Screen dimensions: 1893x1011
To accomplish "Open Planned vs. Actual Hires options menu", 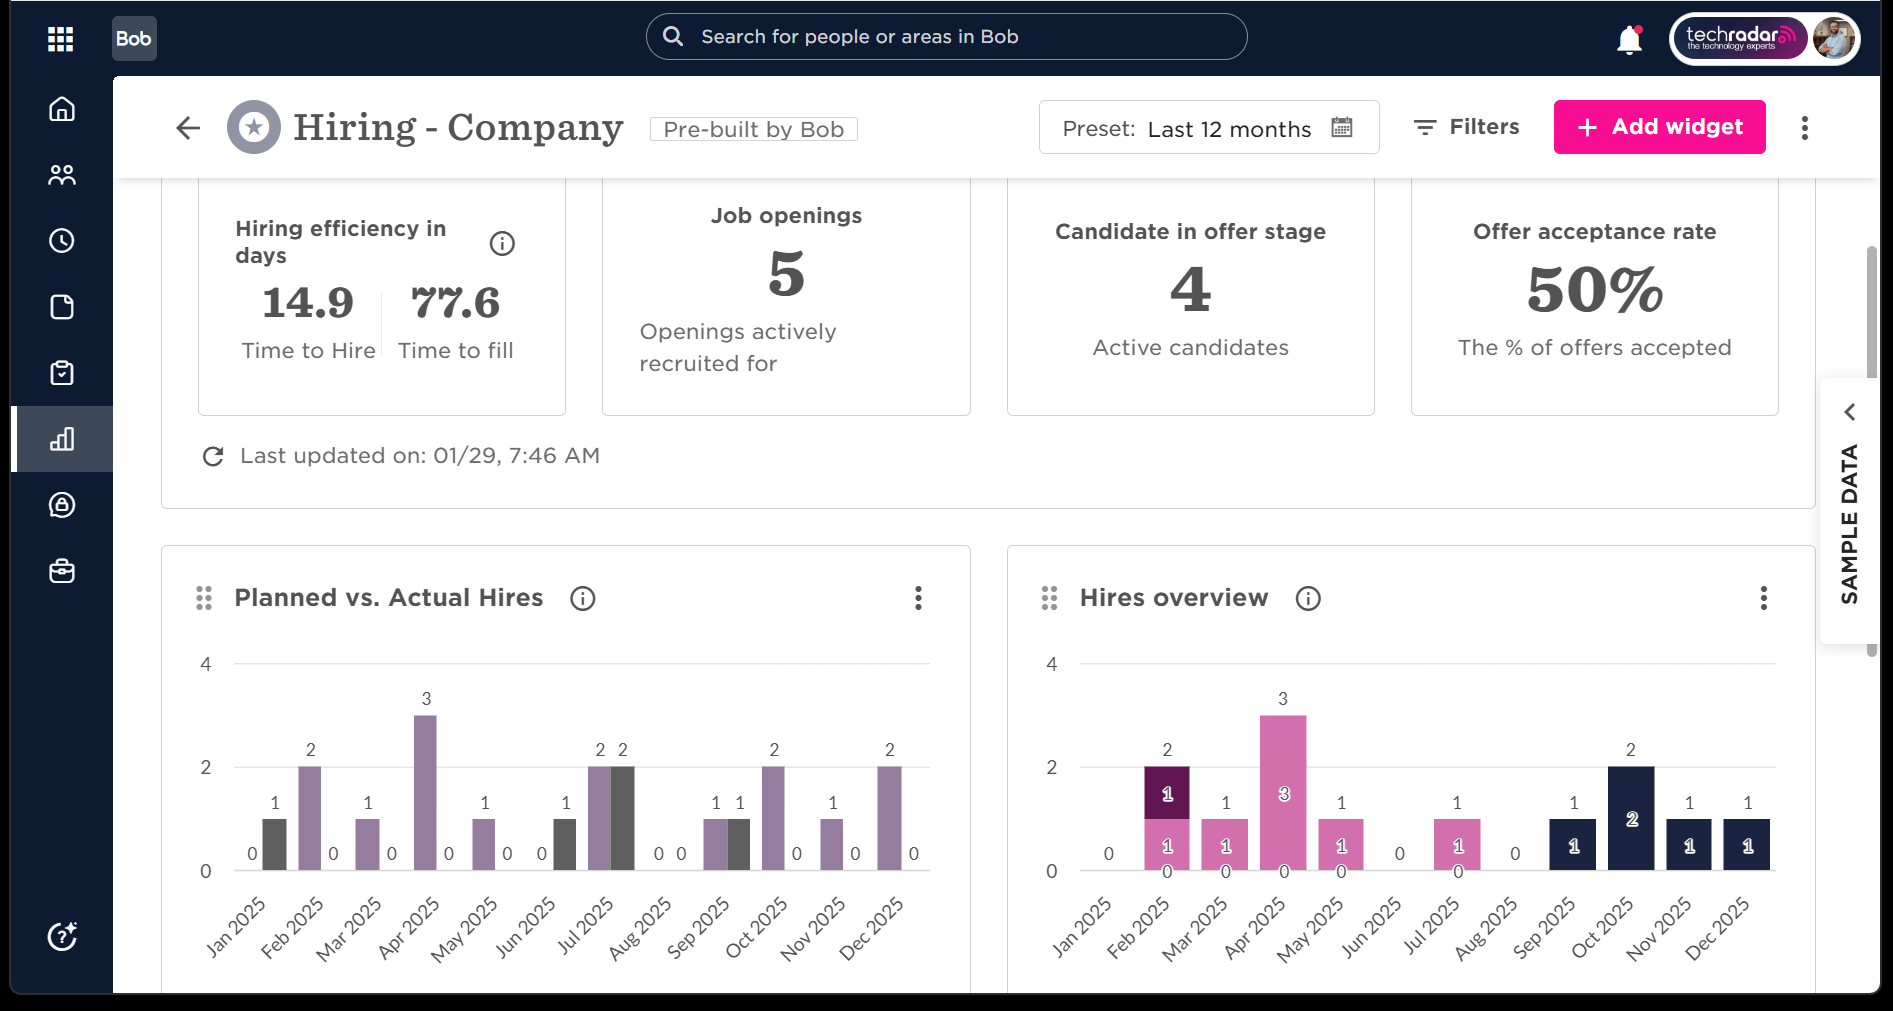I will tap(918, 598).
